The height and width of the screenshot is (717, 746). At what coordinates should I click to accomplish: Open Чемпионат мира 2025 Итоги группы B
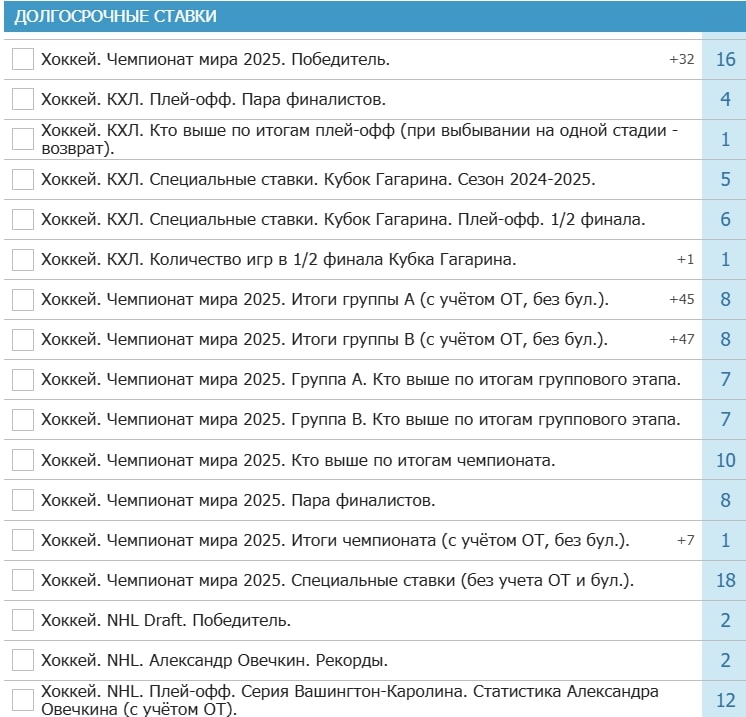point(324,339)
